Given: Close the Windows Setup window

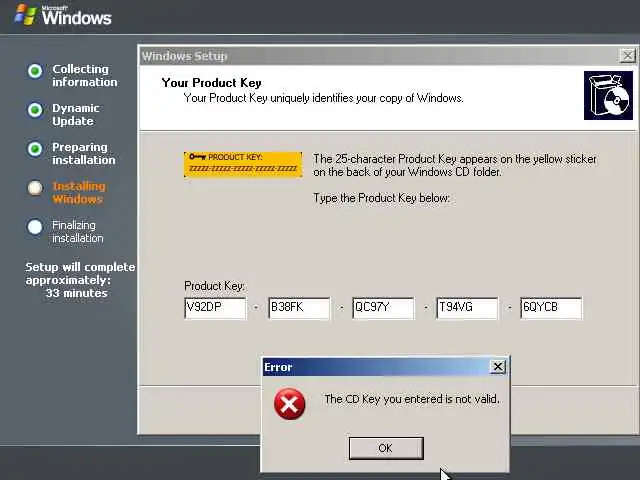Looking at the screenshot, I should pyautogui.click(x=627, y=56).
